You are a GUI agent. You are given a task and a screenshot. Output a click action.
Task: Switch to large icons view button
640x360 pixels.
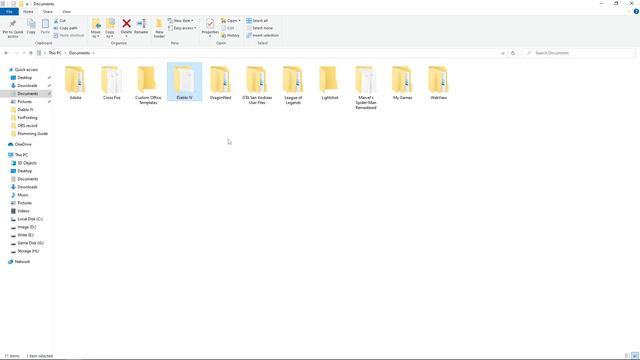(x=635, y=356)
